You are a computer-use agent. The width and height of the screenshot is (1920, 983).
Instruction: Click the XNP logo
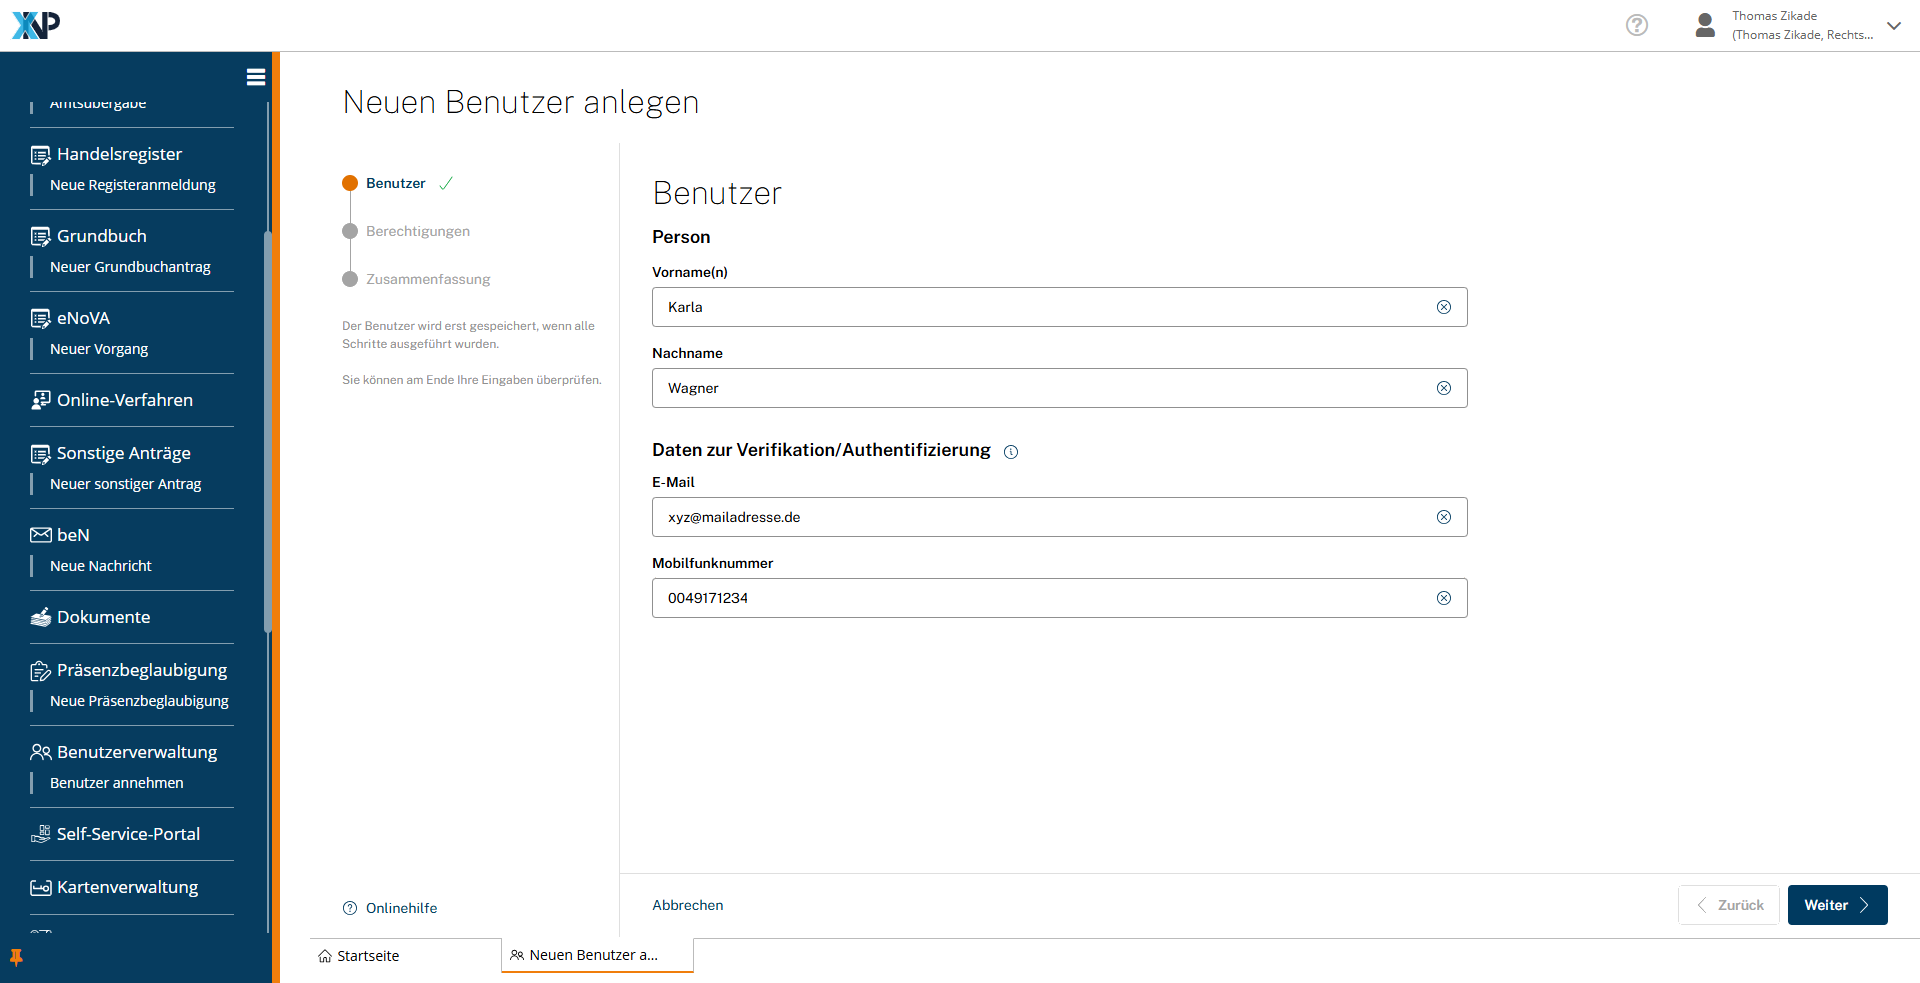[36, 25]
